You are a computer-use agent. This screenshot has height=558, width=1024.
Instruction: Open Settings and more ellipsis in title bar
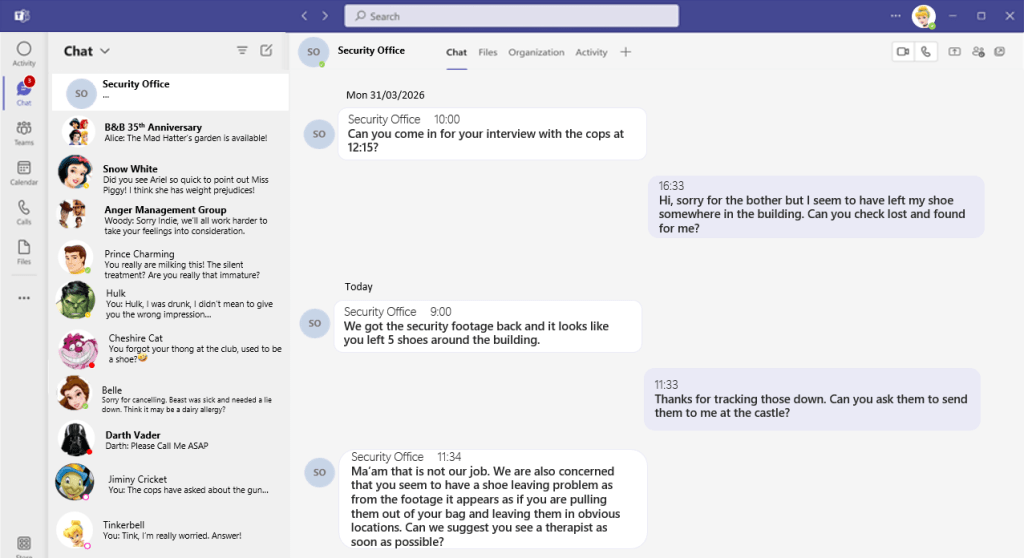coord(895,16)
